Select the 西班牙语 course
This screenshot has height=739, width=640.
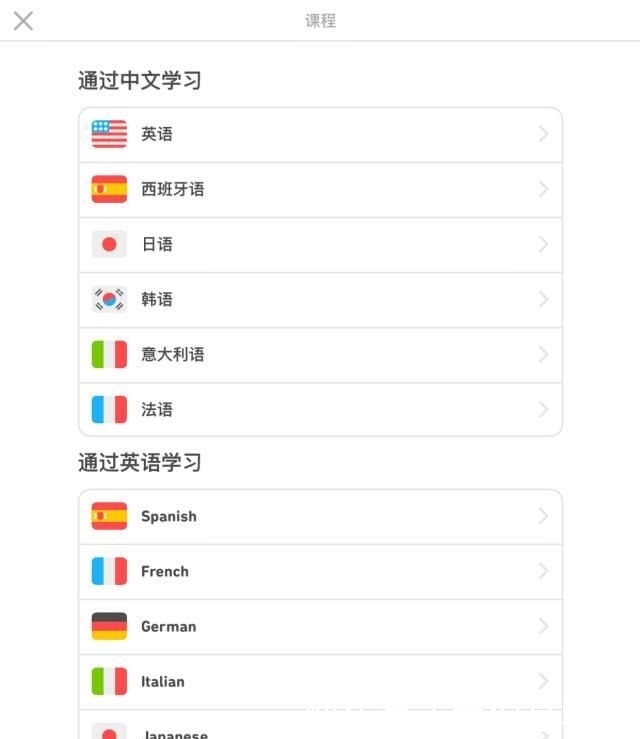click(x=172, y=189)
